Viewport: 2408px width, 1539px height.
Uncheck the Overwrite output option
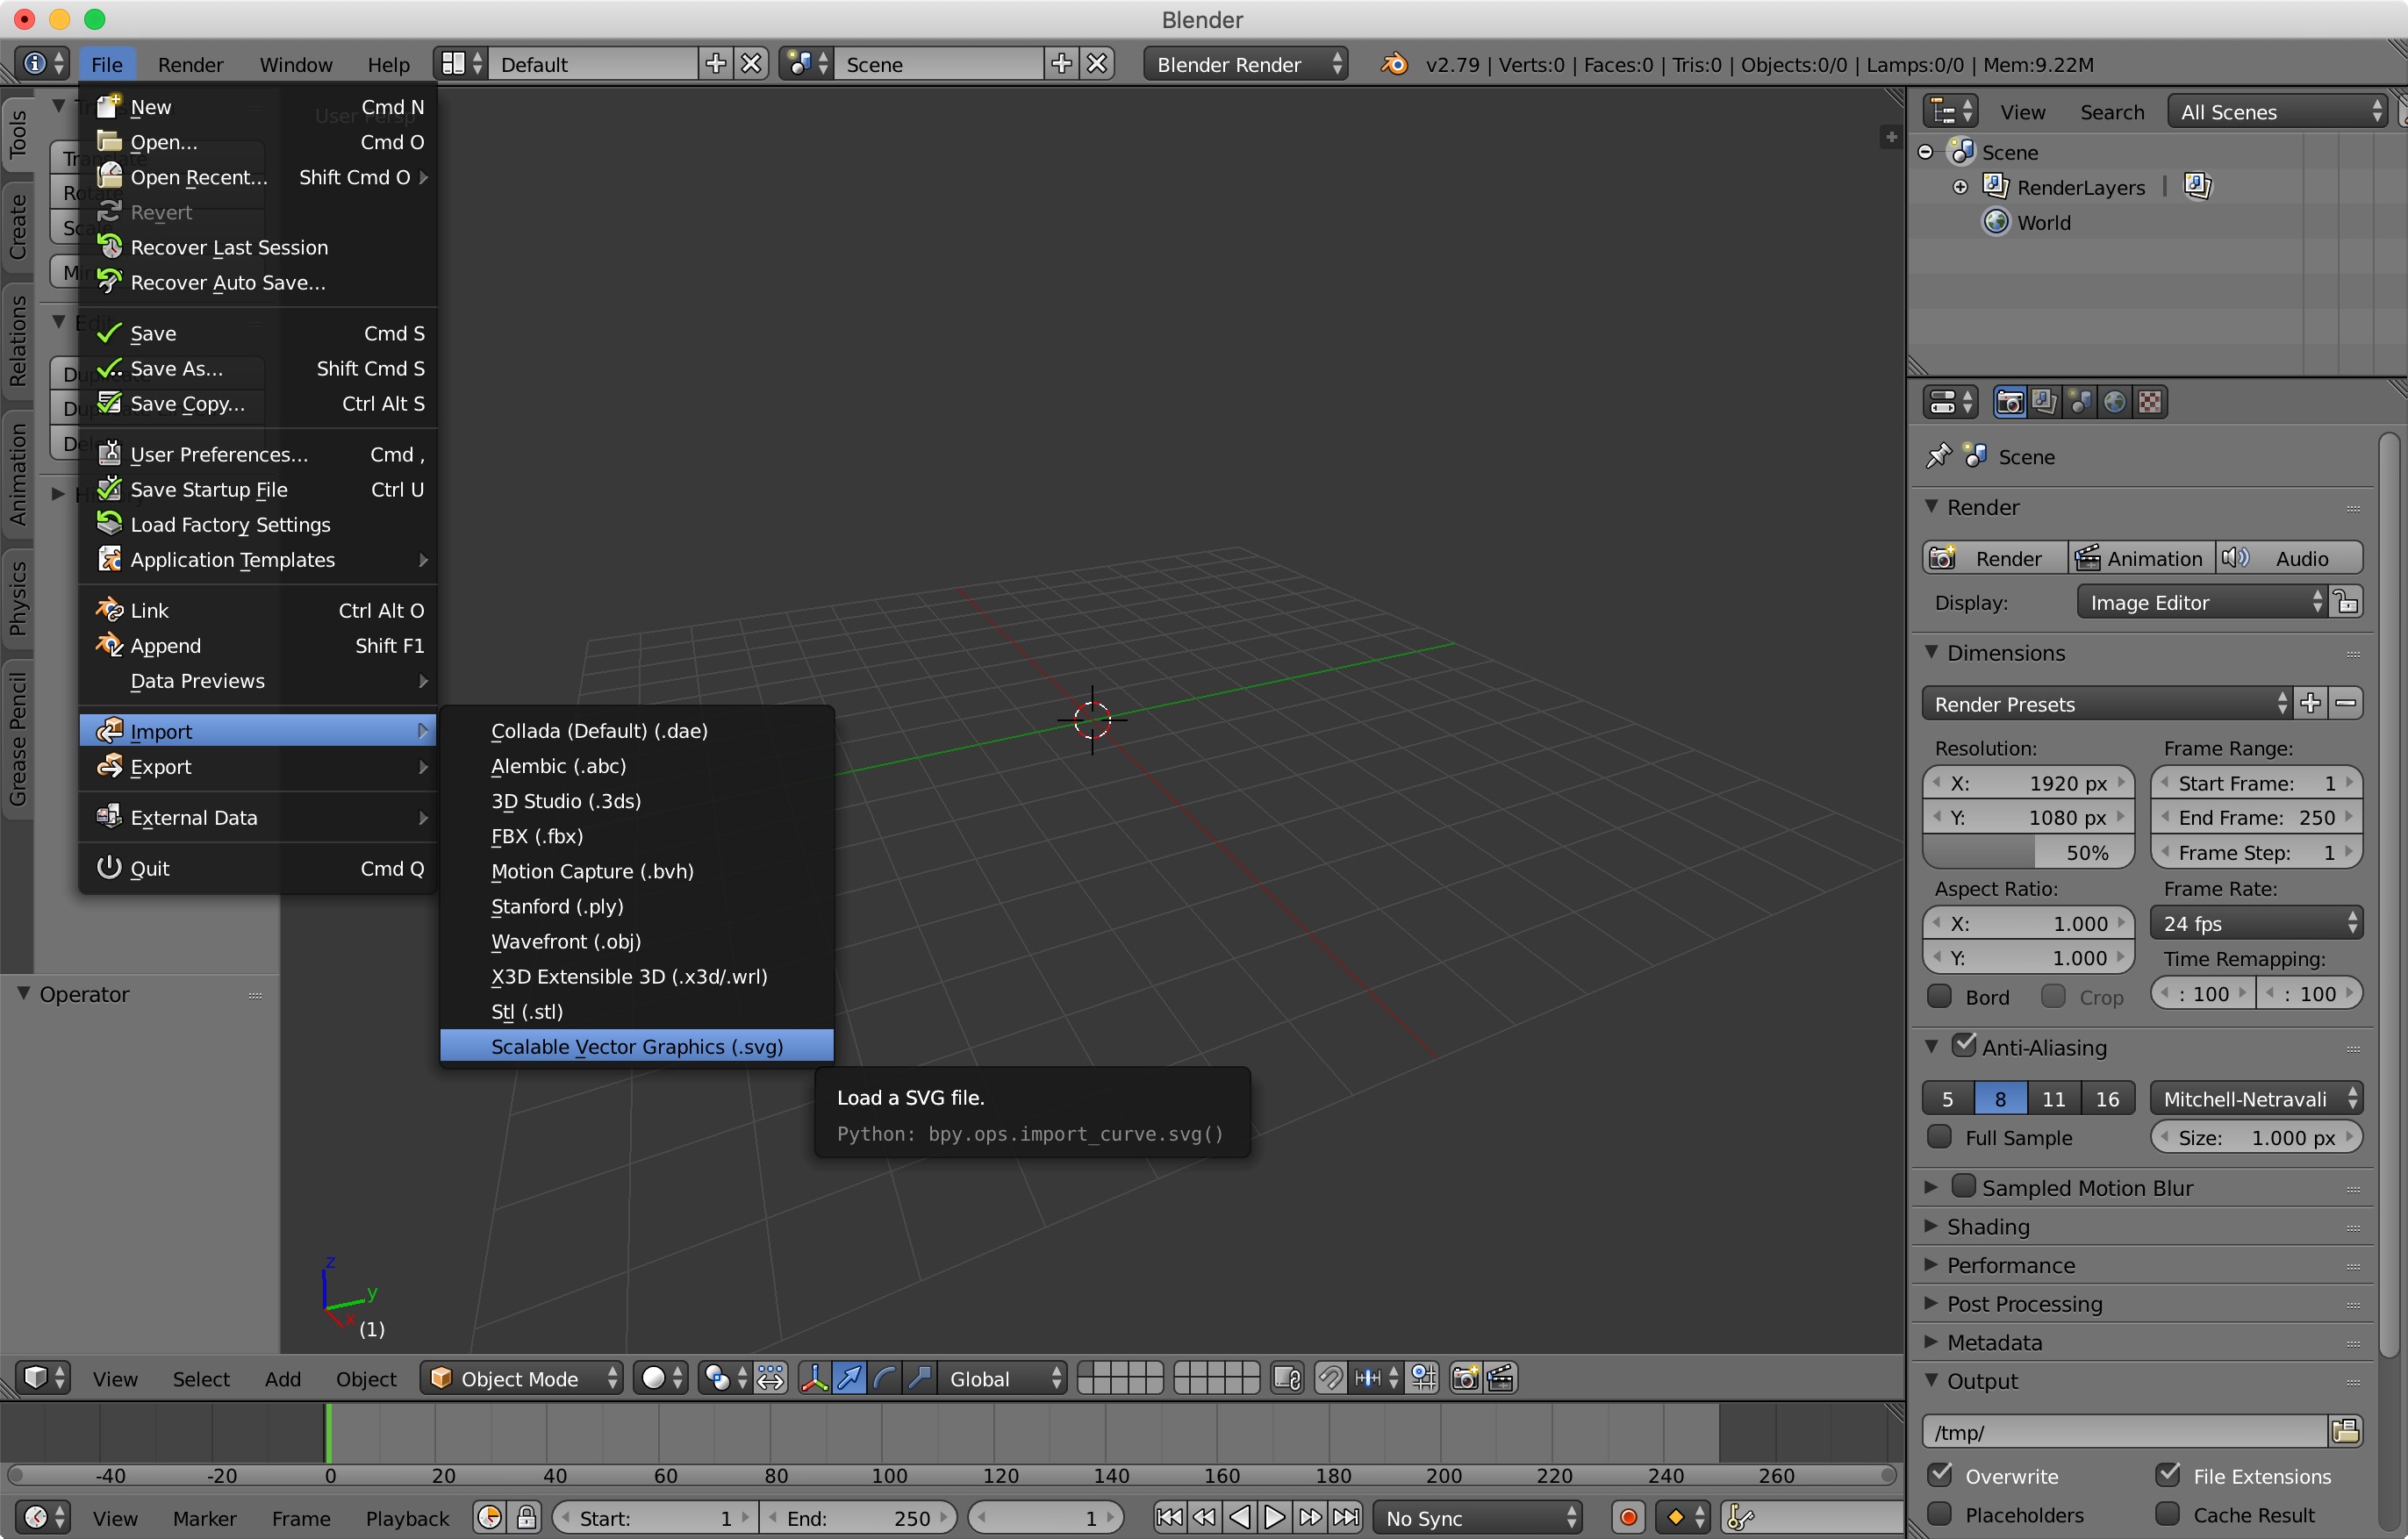(1940, 1475)
